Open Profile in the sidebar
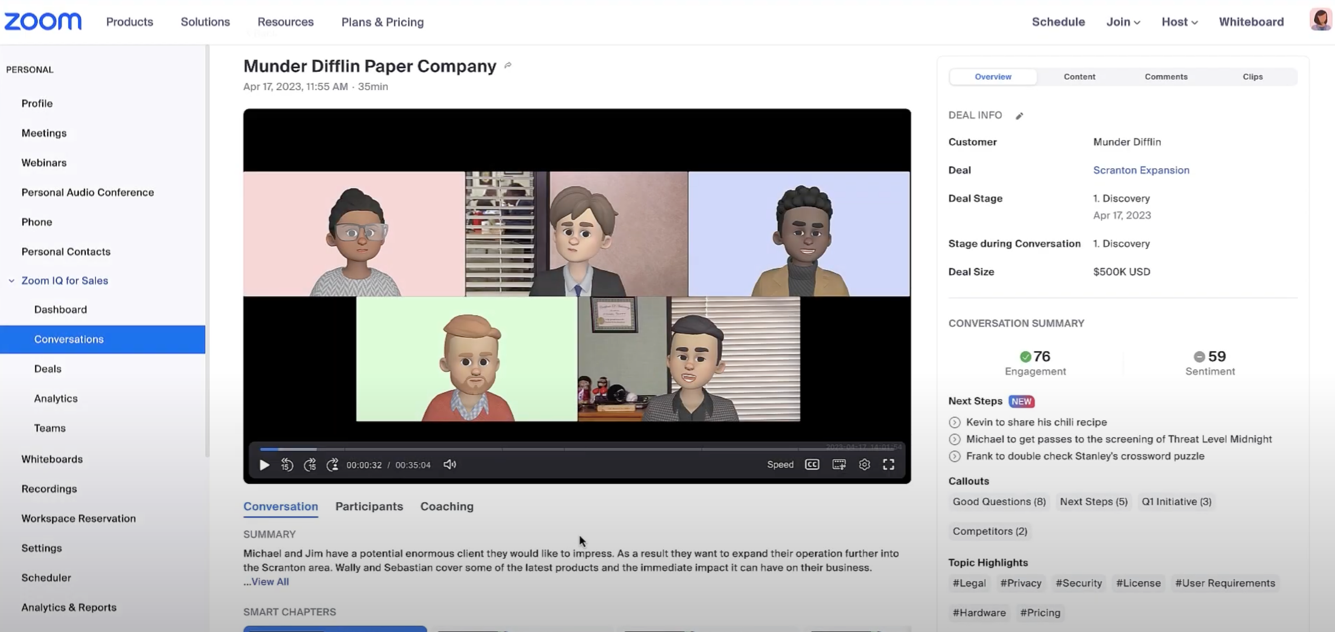The width and height of the screenshot is (1335, 632). (x=37, y=104)
